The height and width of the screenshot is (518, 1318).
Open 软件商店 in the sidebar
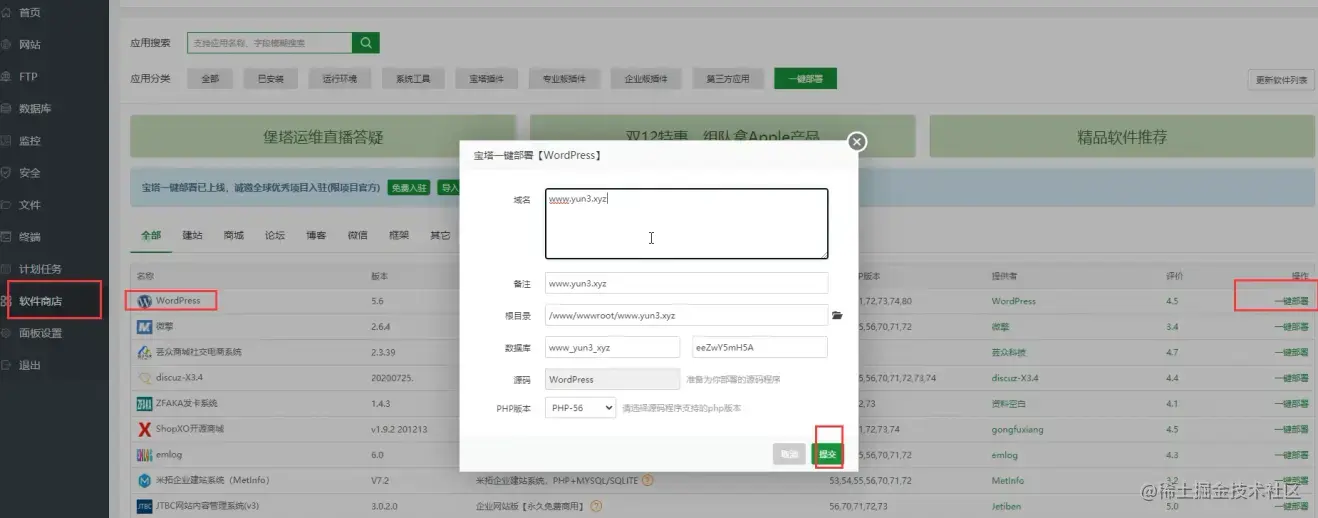click(x=40, y=301)
